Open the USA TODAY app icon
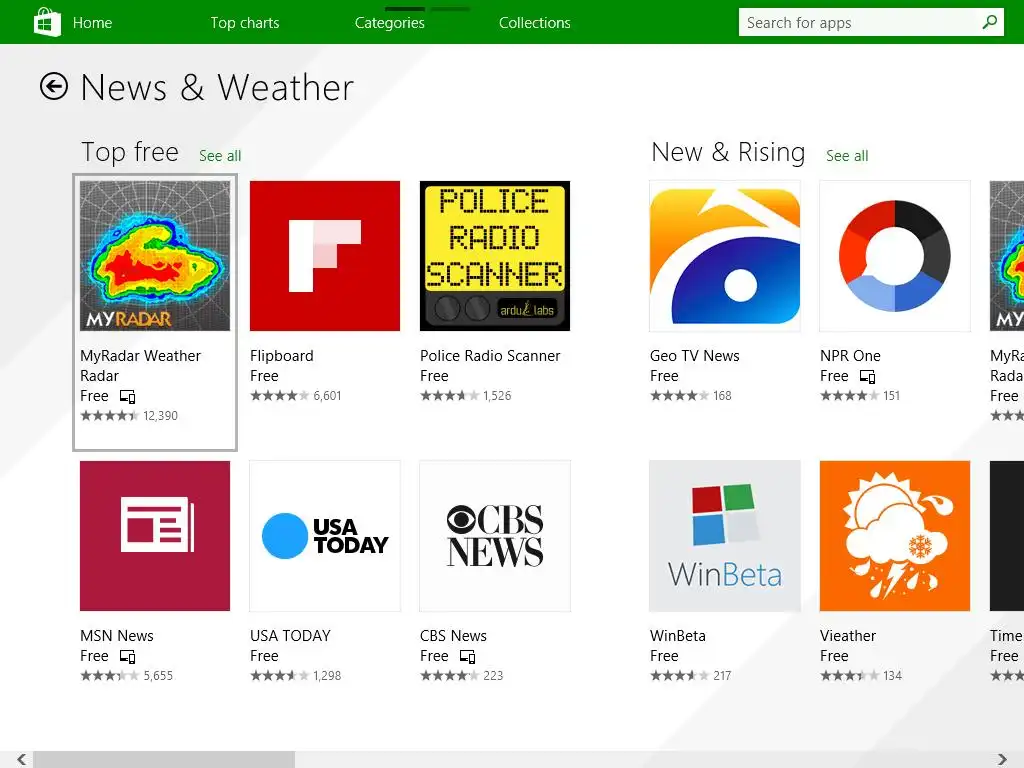Screen dimensions: 1024x768 (325, 536)
